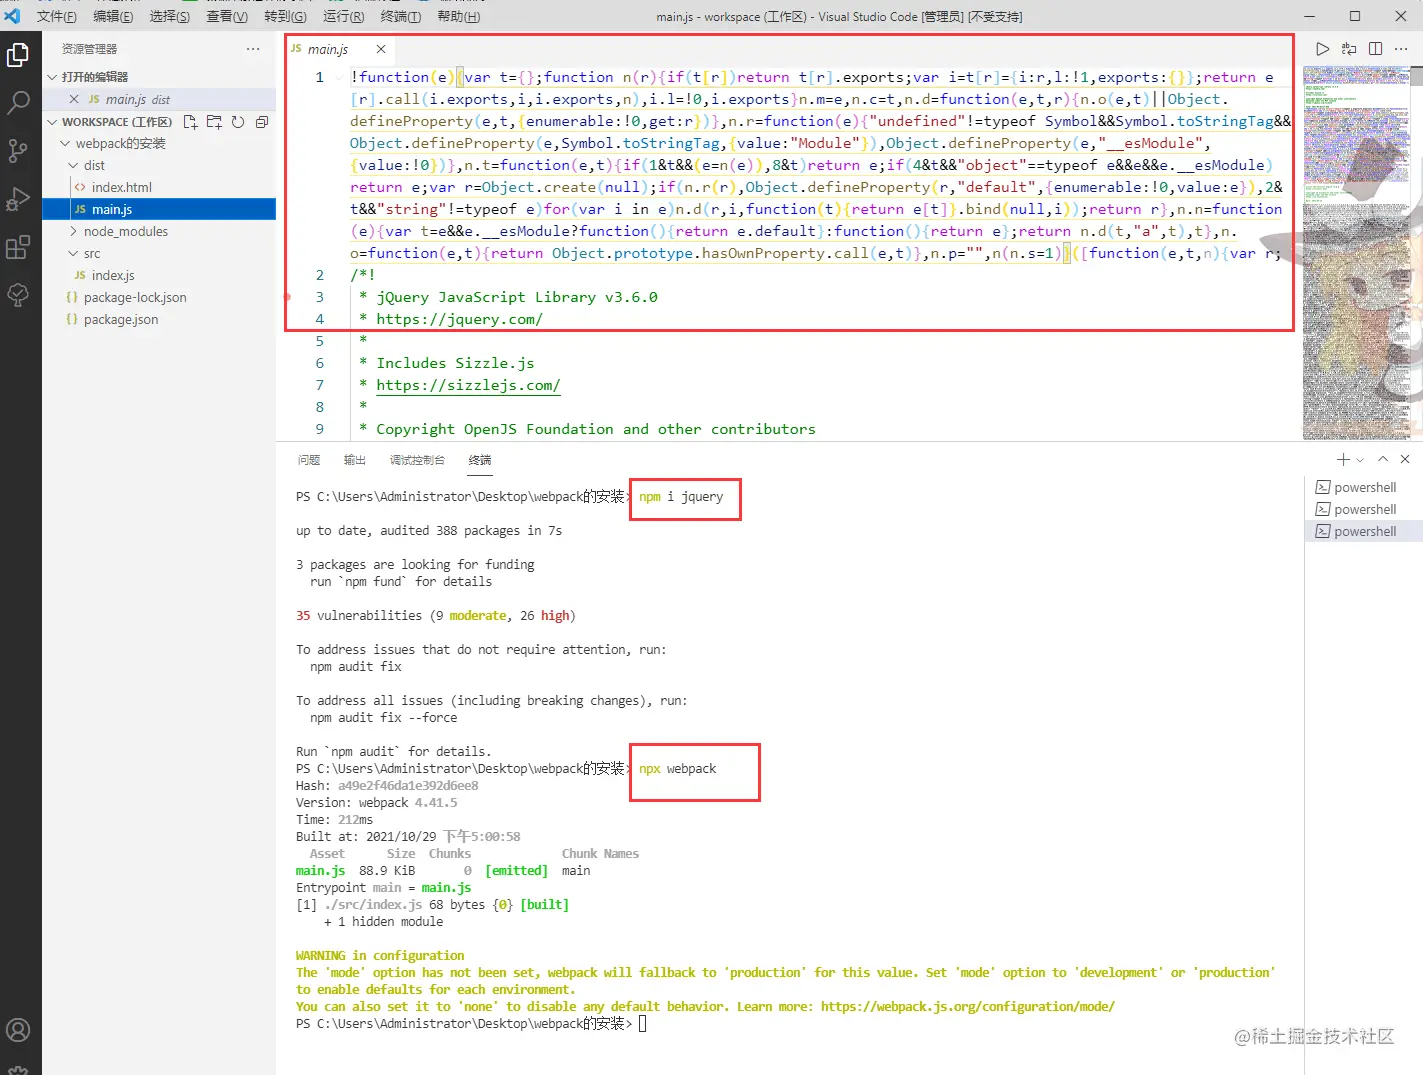Viewport: 1423px width, 1075px height.
Task: Collapse the 打开的编辑器 section
Action: [x=159, y=77]
